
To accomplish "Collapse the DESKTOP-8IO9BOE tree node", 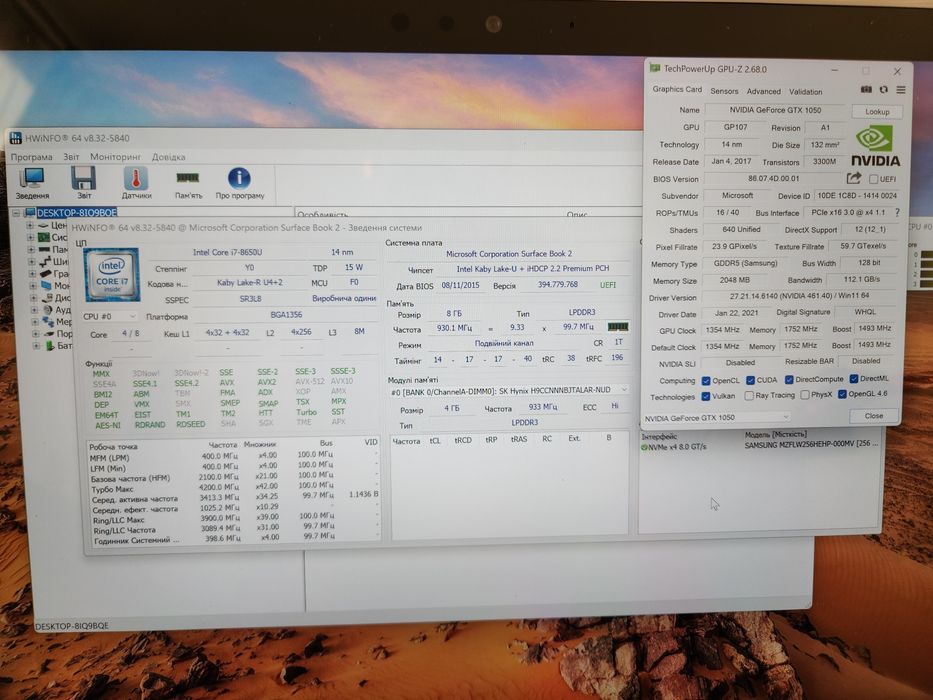I will (x=17, y=212).
